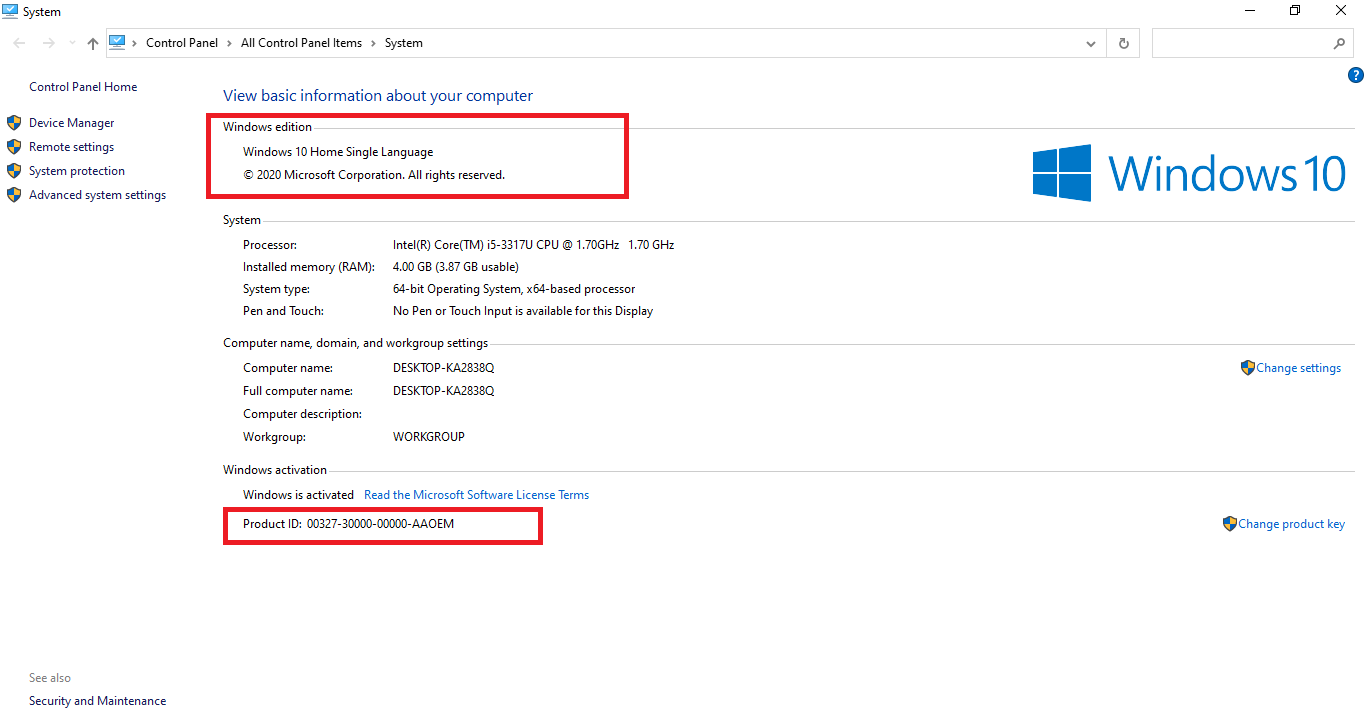Close the System window
The image size is (1366, 725).
pos(1342,11)
